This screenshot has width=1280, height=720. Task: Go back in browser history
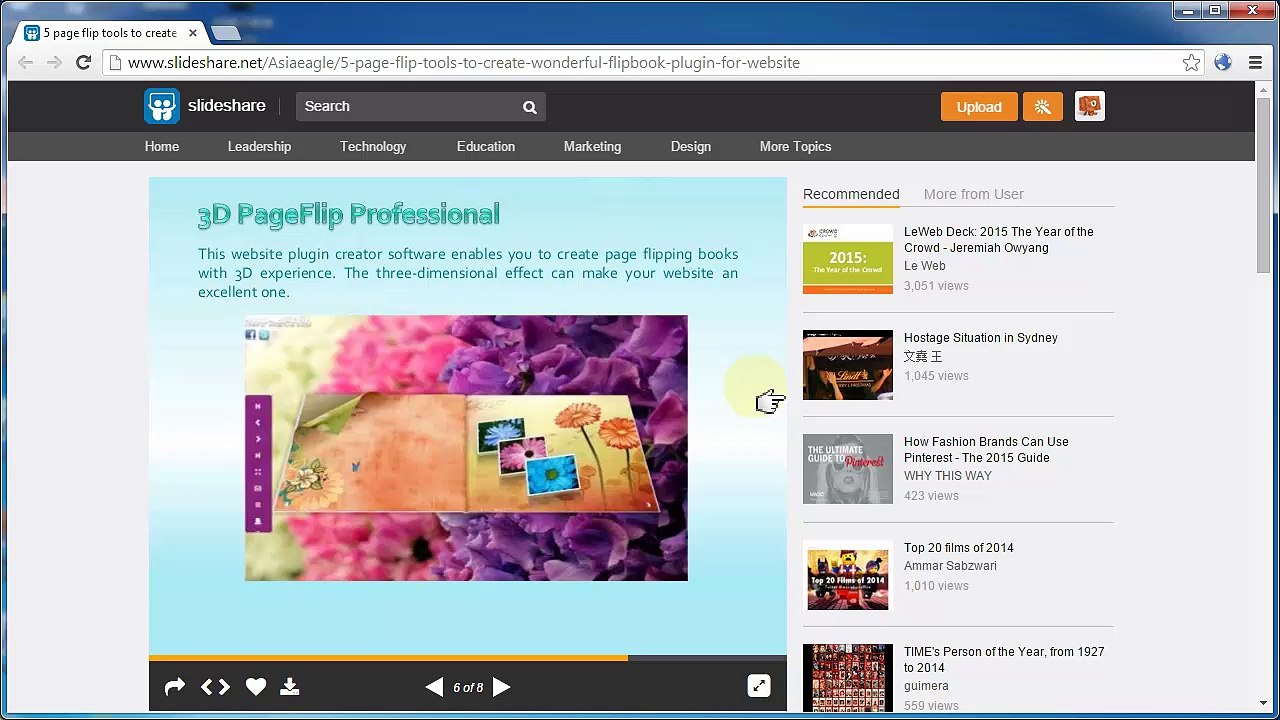26,63
